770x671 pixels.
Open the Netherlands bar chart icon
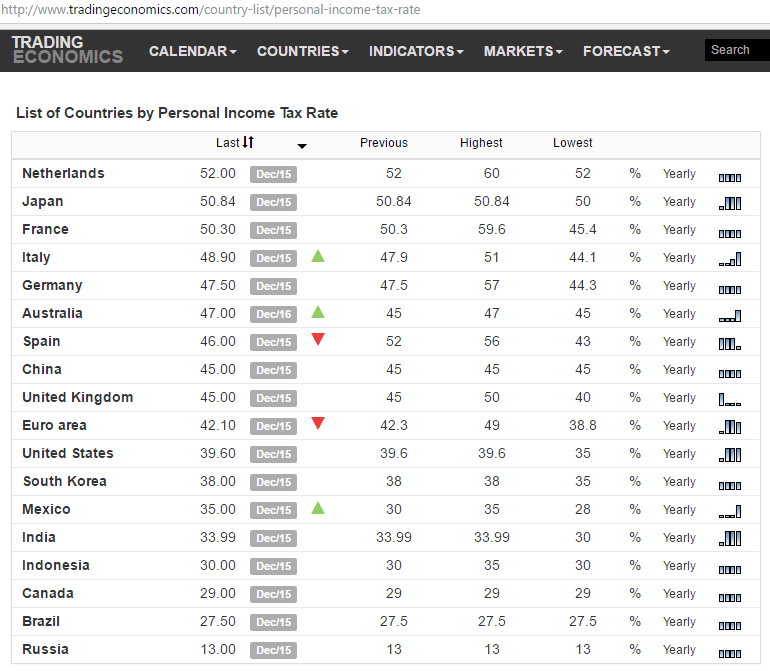coord(729,175)
